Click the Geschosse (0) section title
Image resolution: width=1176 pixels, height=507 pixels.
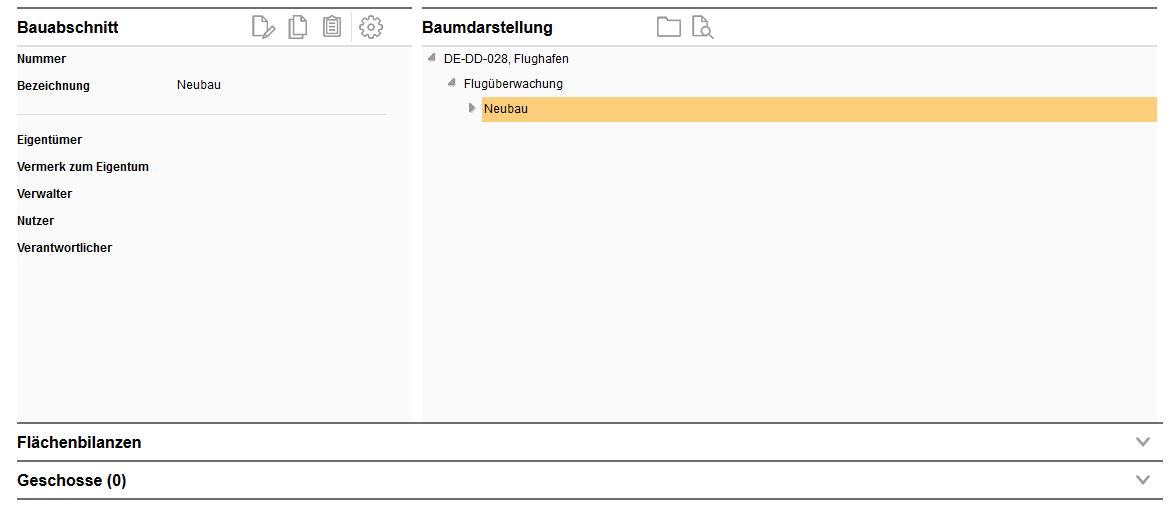(72, 480)
